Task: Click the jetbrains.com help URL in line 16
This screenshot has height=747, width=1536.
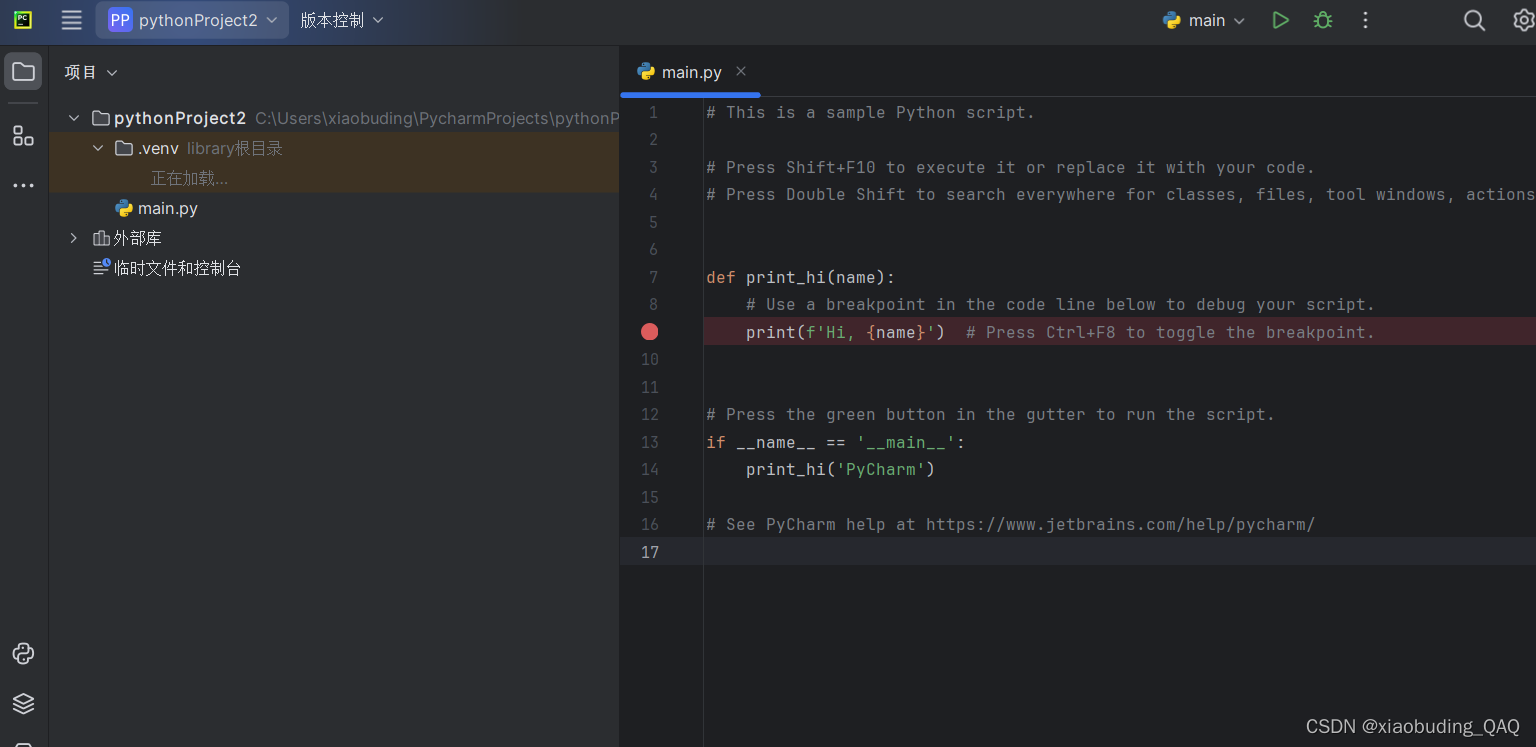Action: coord(1120,524)
